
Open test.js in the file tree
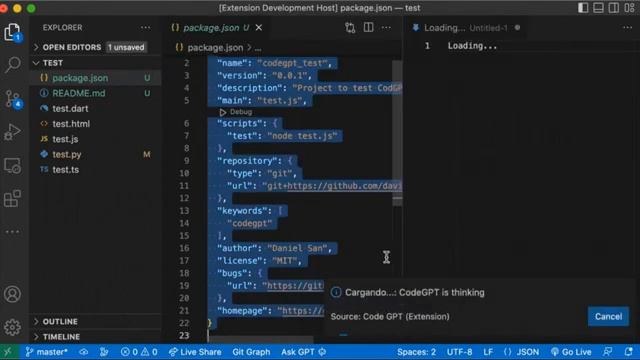click(95, 139)
